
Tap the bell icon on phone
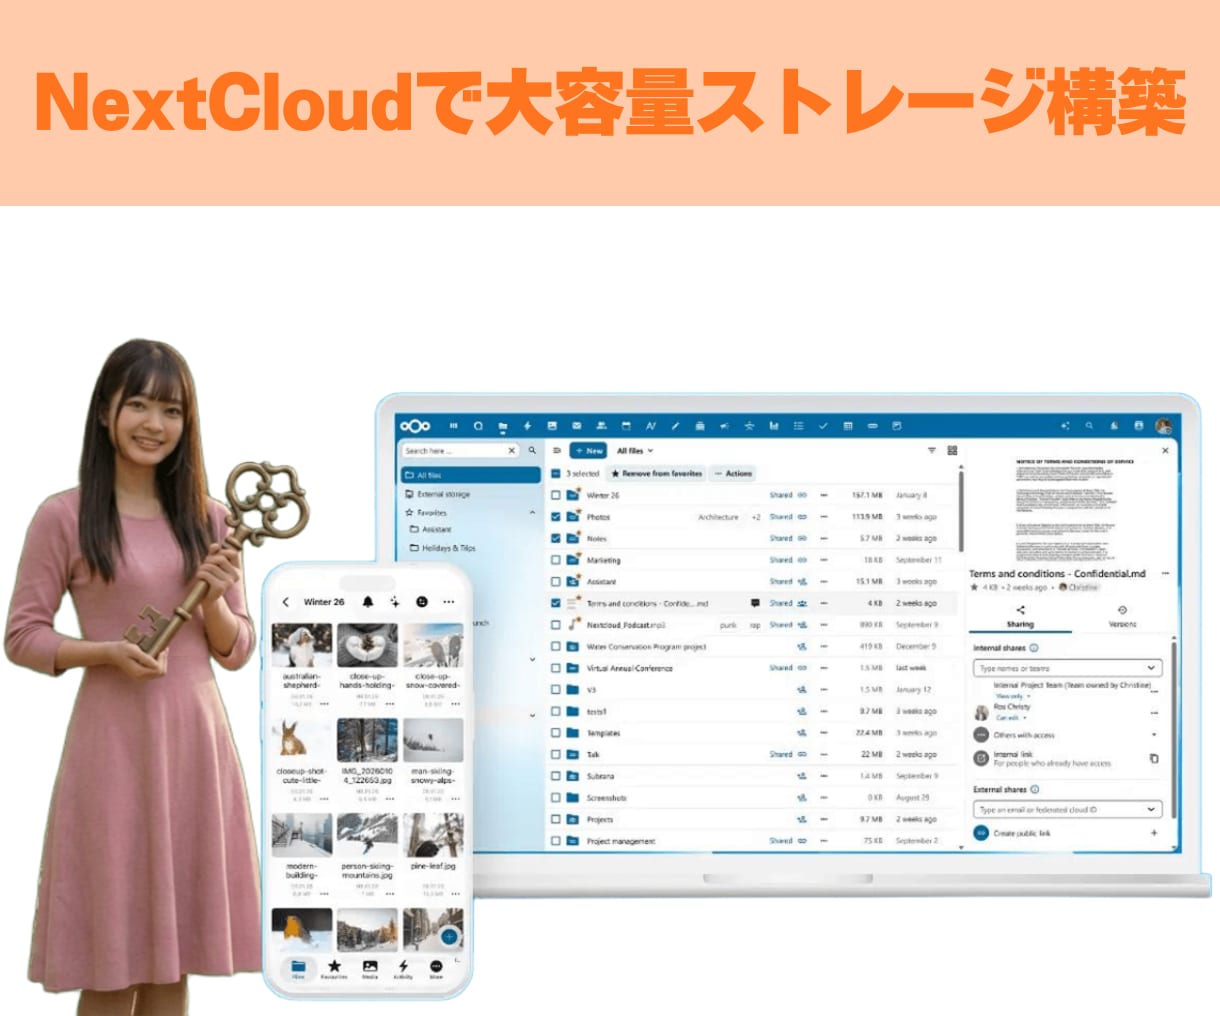coord(368,602)
